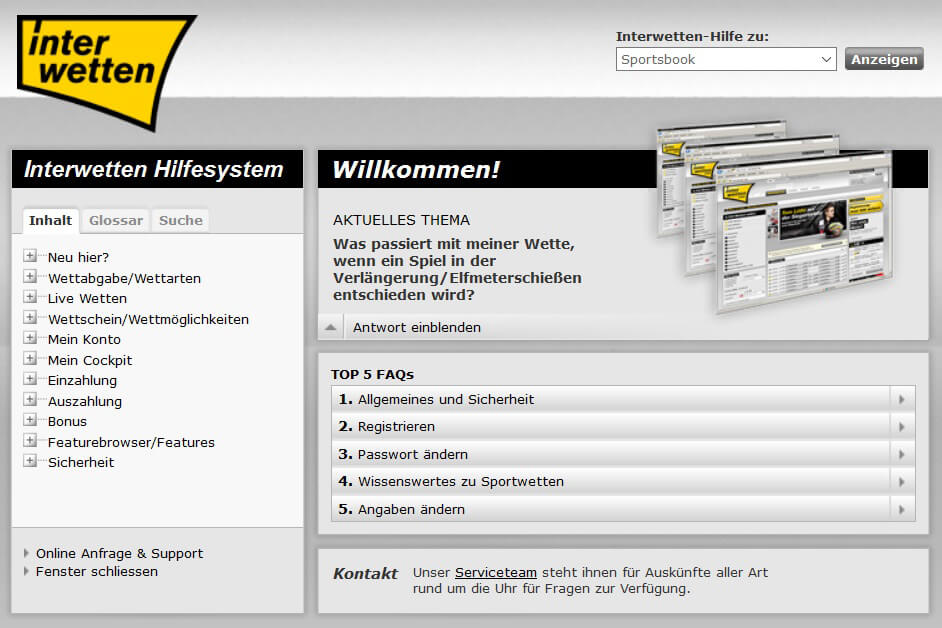Open the 'Neu hier?' topic text
942x628 pixels.
(x=78, y=257)
